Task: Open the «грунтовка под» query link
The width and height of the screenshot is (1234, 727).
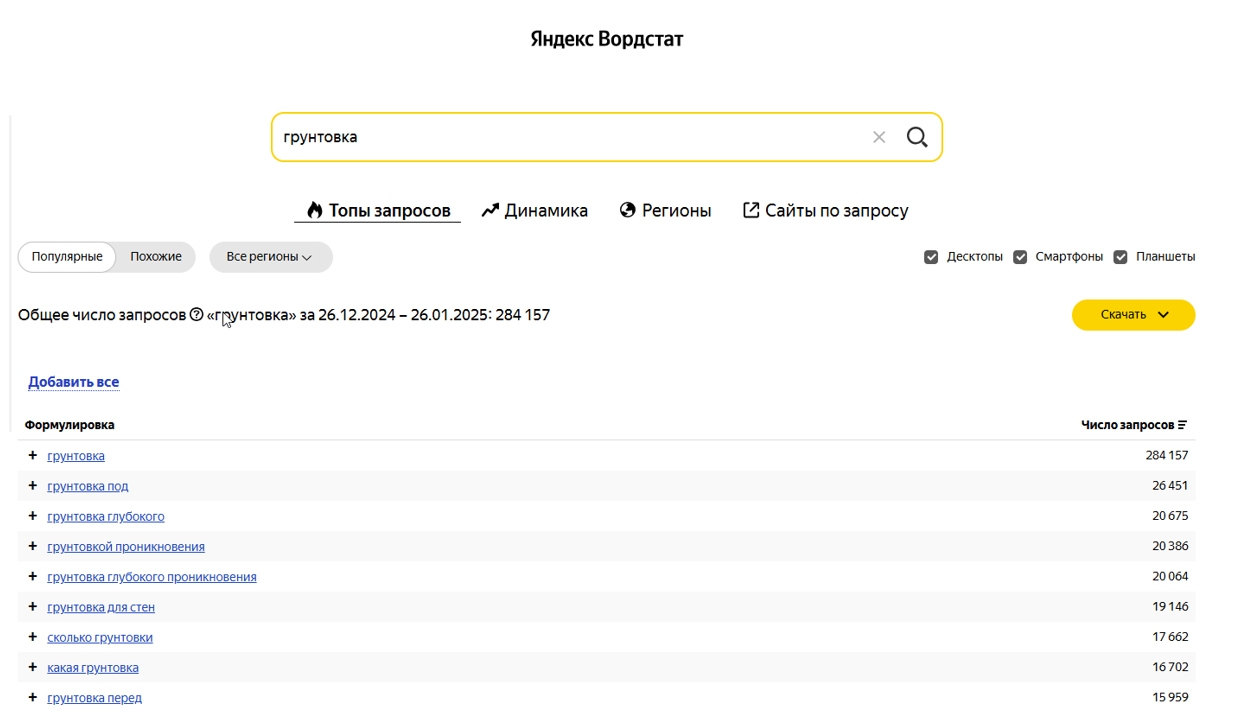Action: (88, 487)
